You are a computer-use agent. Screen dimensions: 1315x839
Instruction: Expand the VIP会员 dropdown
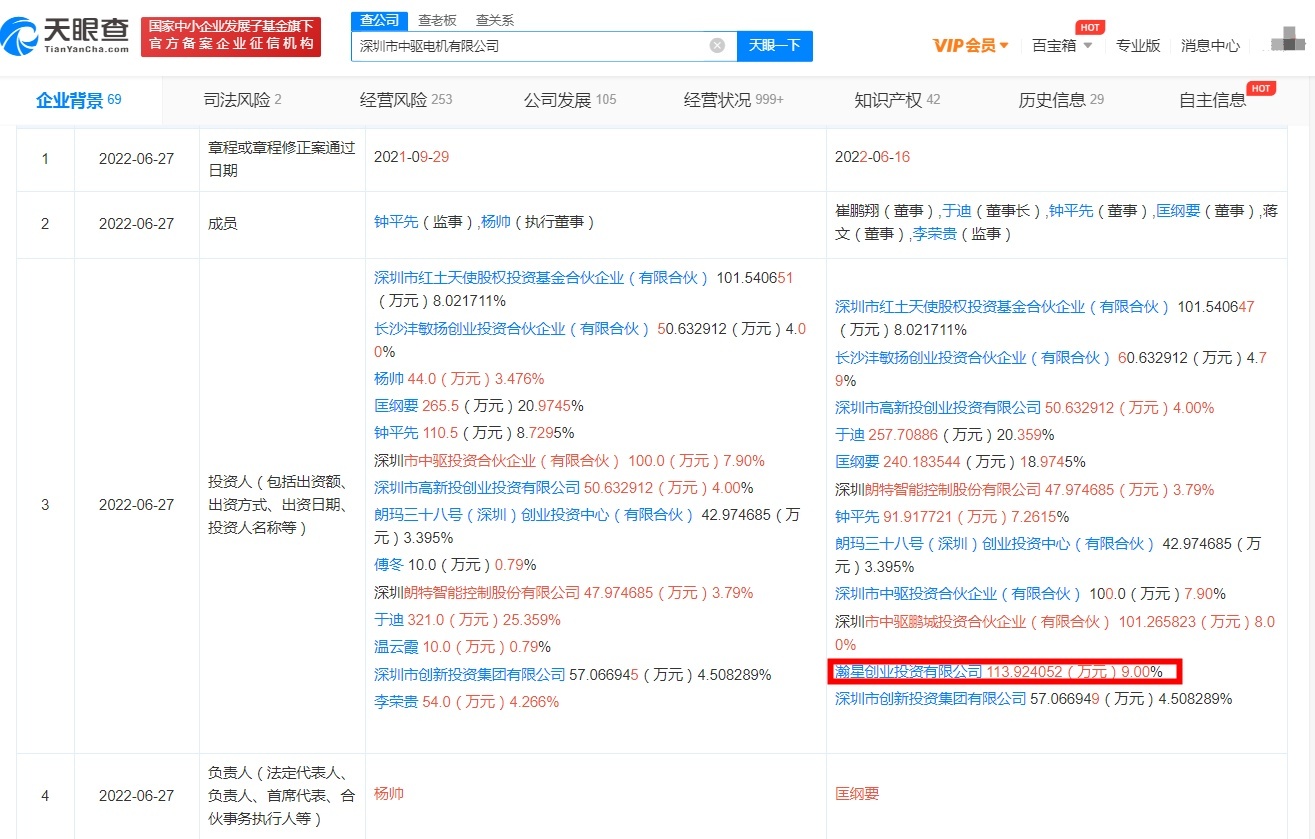pyautogui.click(x=971, y=45)
